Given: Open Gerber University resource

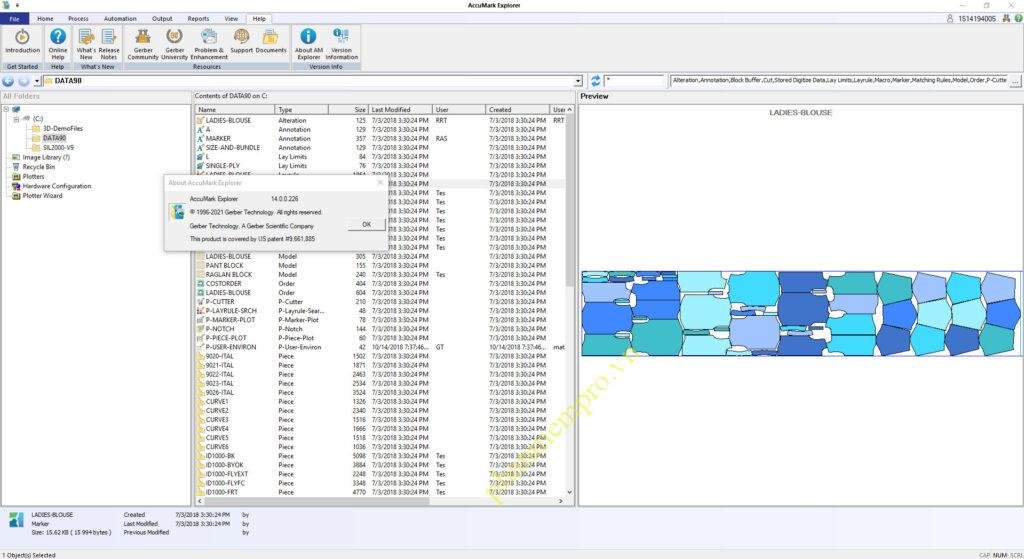Looking at the screenshot, I should [x=175, y=41].
